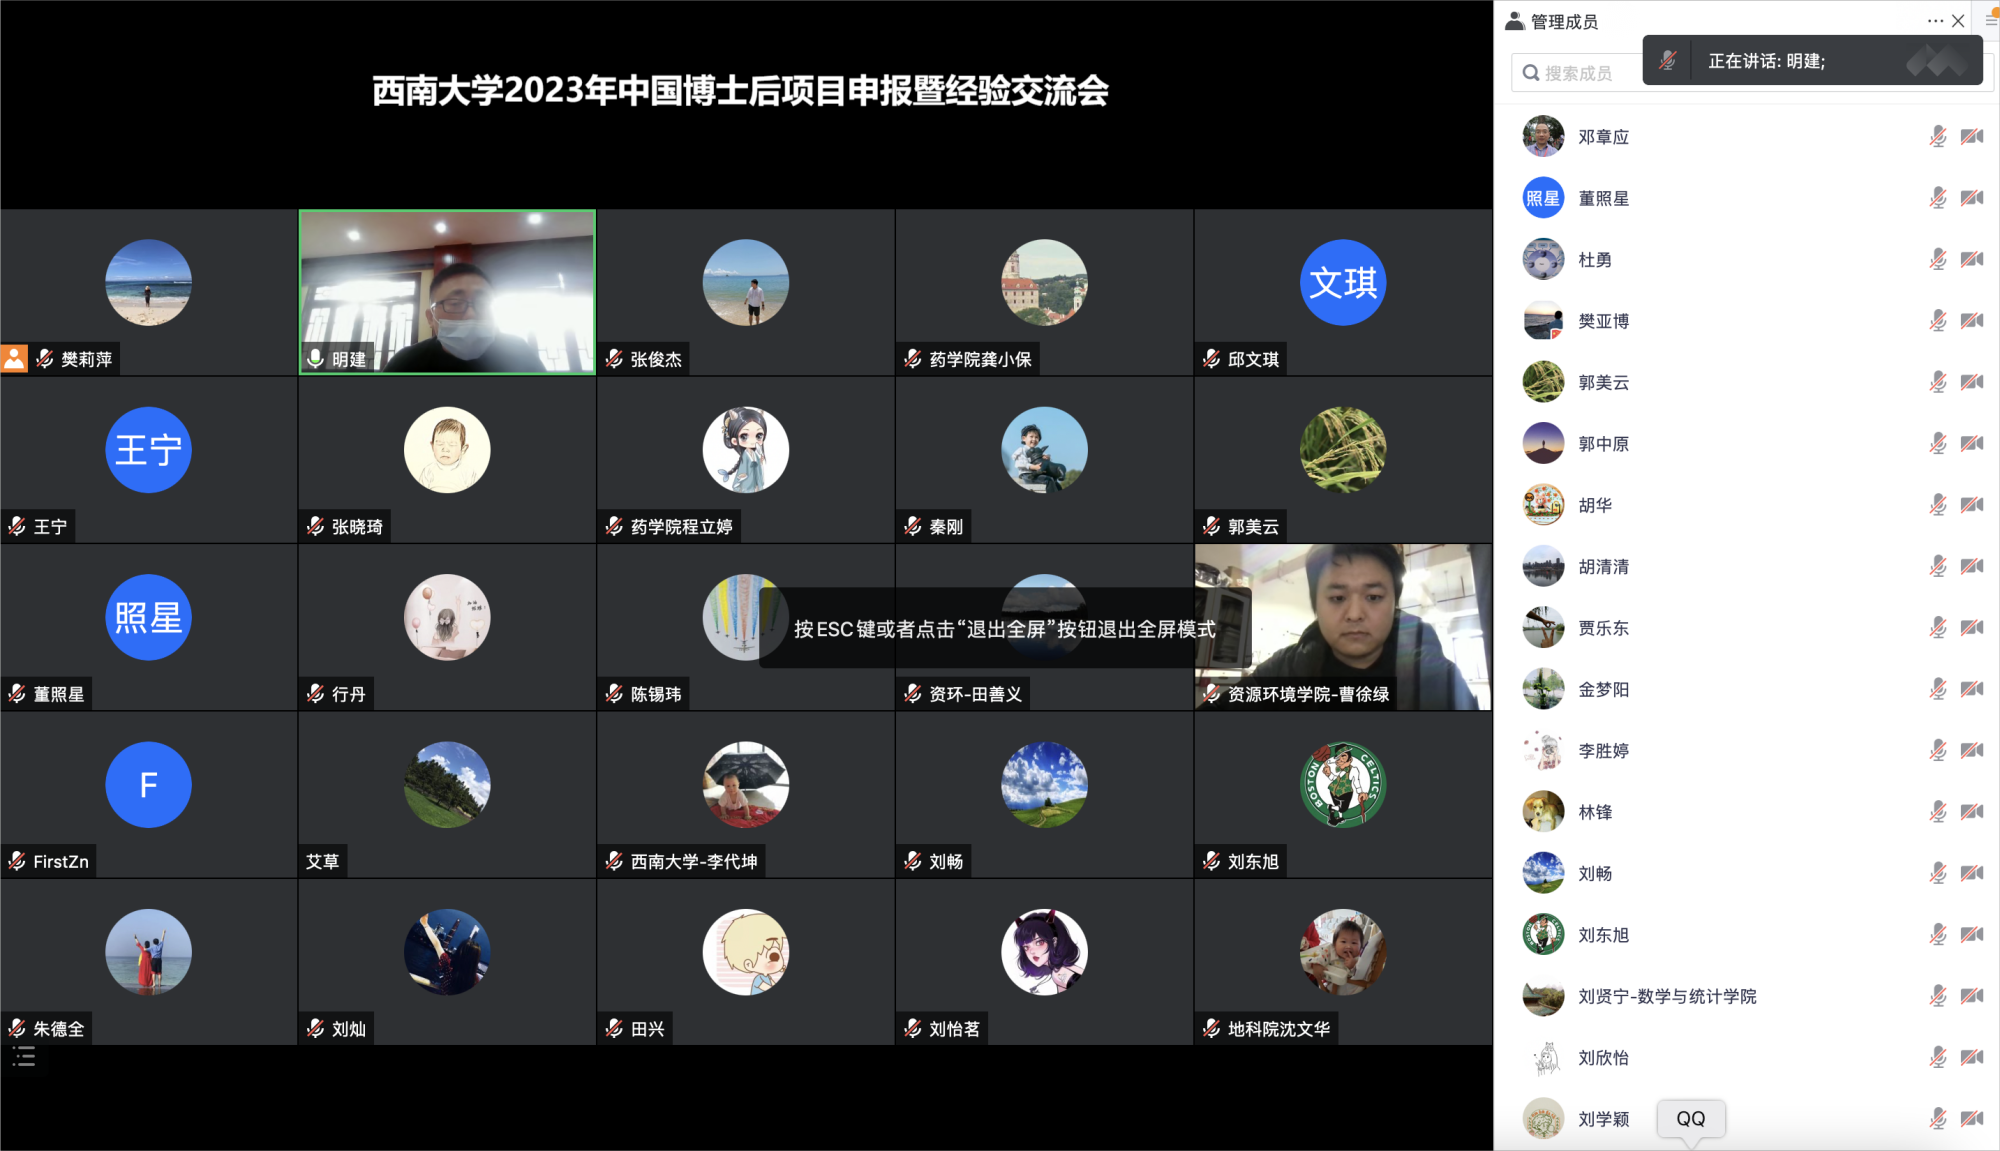Click the manage members person icon
The image size is (2000, 1151).
click(x=1514, y=21)
